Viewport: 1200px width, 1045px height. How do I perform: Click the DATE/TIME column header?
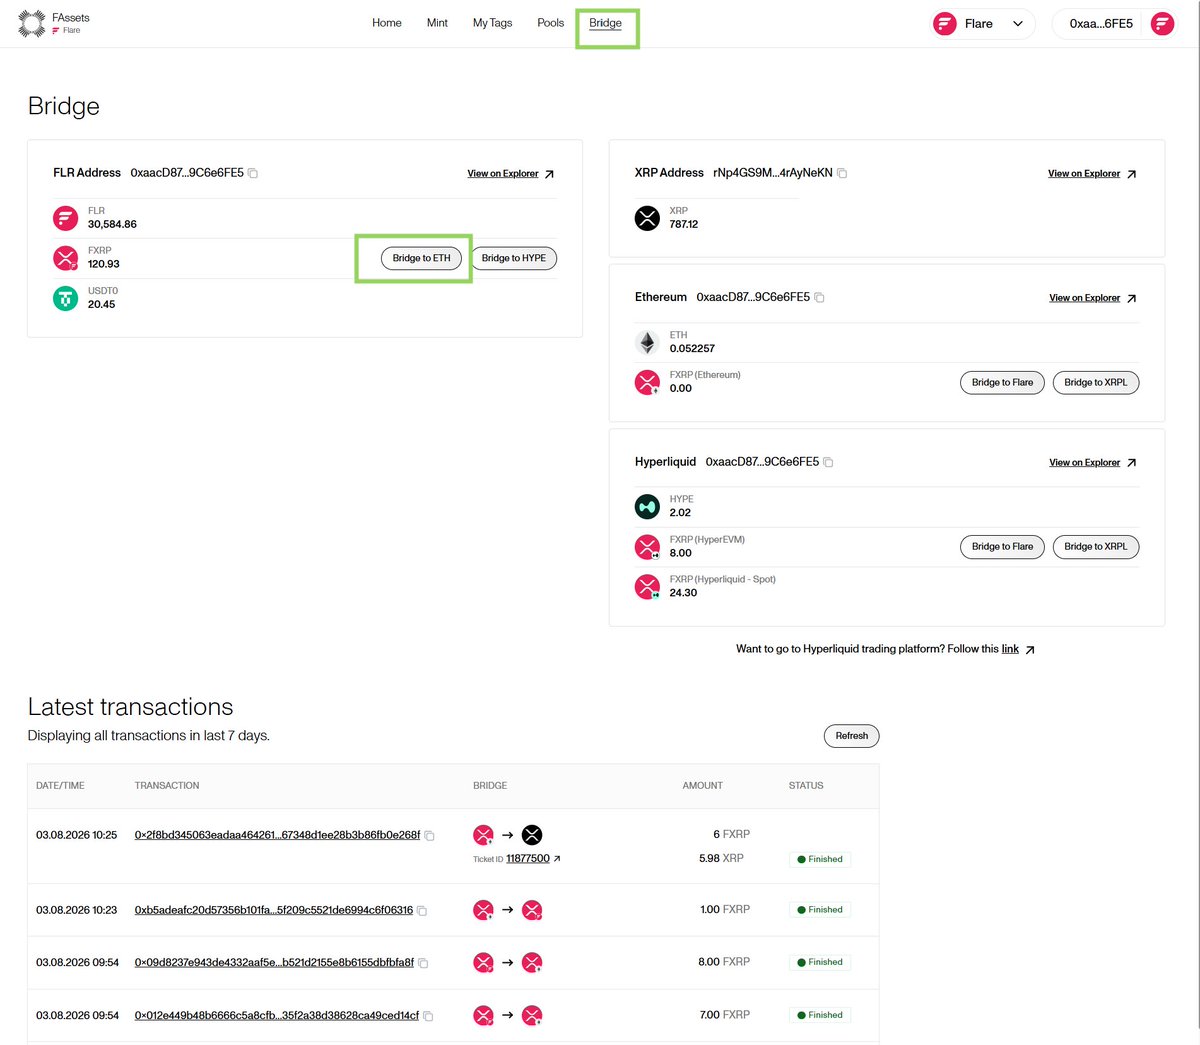click(x=60, y=786)
